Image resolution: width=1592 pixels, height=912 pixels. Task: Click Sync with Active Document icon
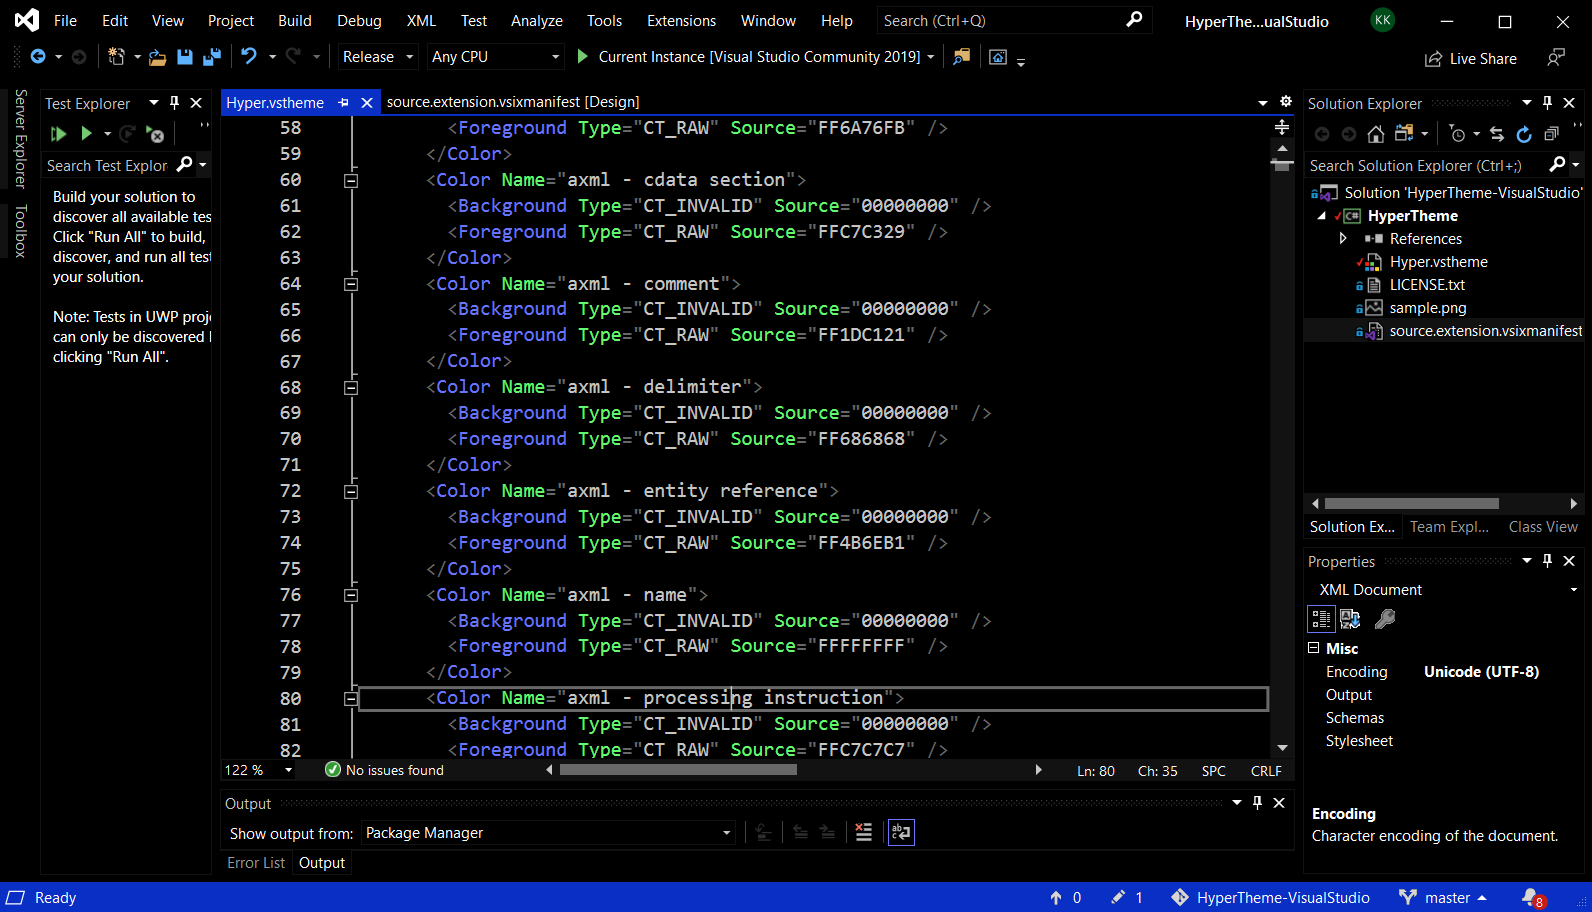[1496, 134]
